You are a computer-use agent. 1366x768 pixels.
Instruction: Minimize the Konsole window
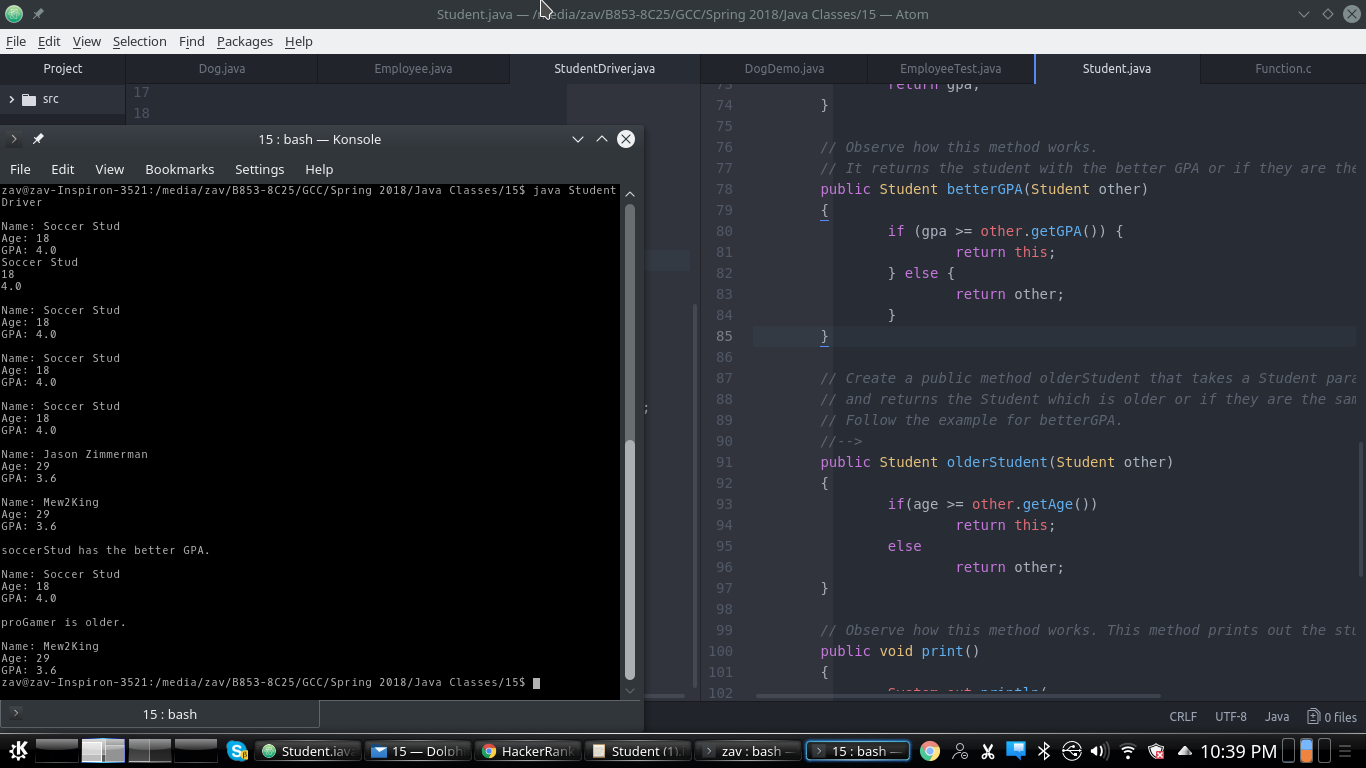coord(577,139)
